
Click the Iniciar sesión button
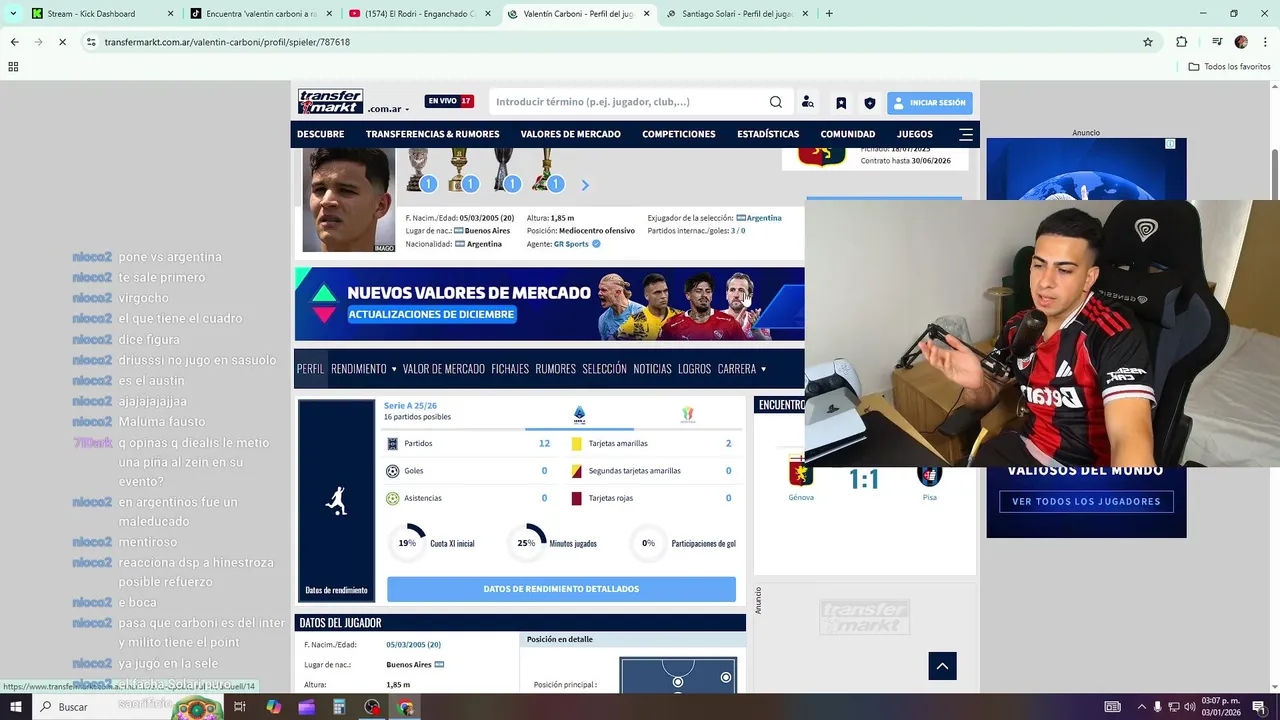pyautogui.click(x=929, y=102)
